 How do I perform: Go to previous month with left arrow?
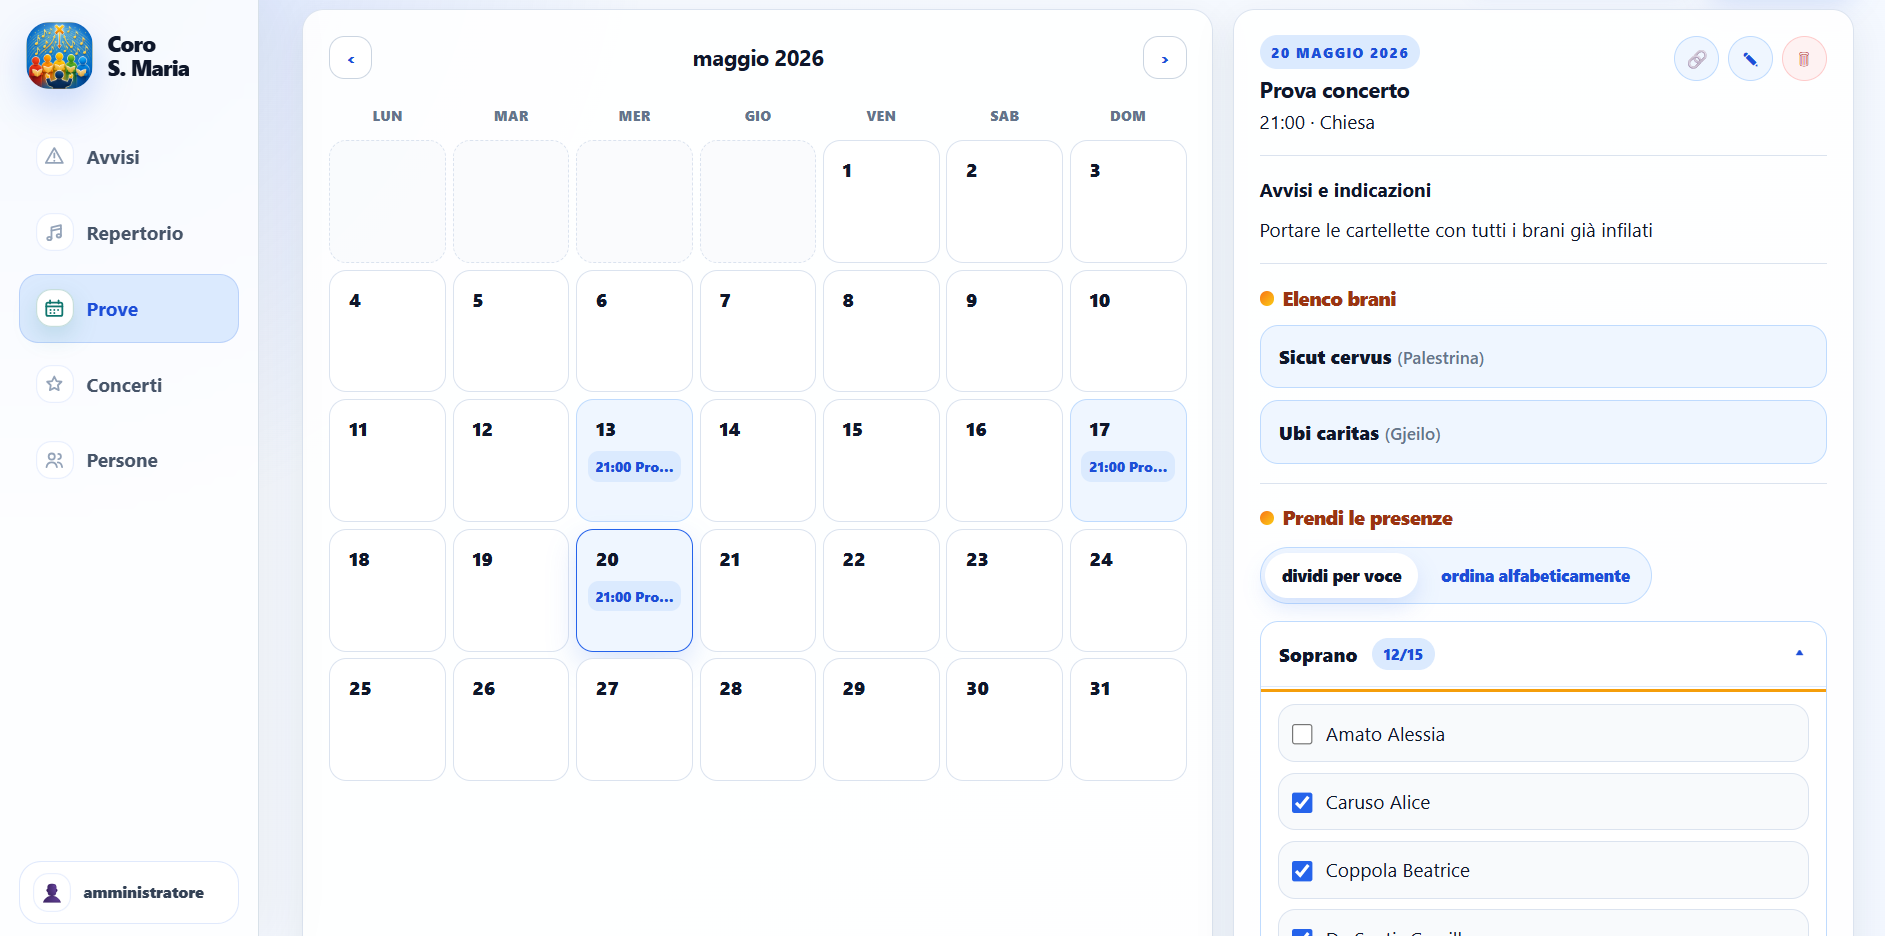(x=351, y=58)
